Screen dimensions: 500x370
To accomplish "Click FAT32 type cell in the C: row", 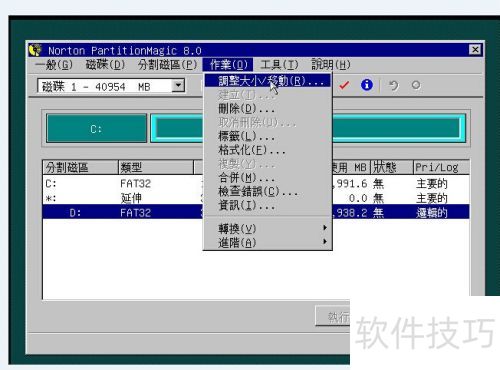I will click(135, 183).
